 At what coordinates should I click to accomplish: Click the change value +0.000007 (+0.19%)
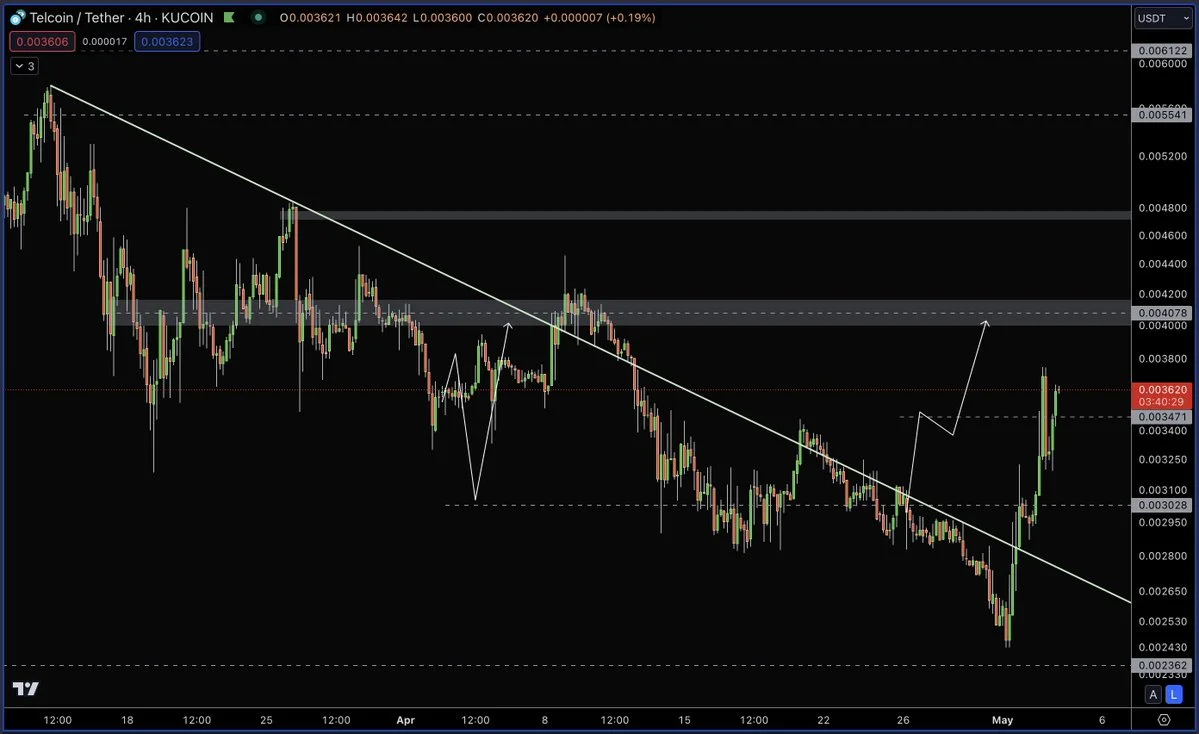(x=600, y=18)
